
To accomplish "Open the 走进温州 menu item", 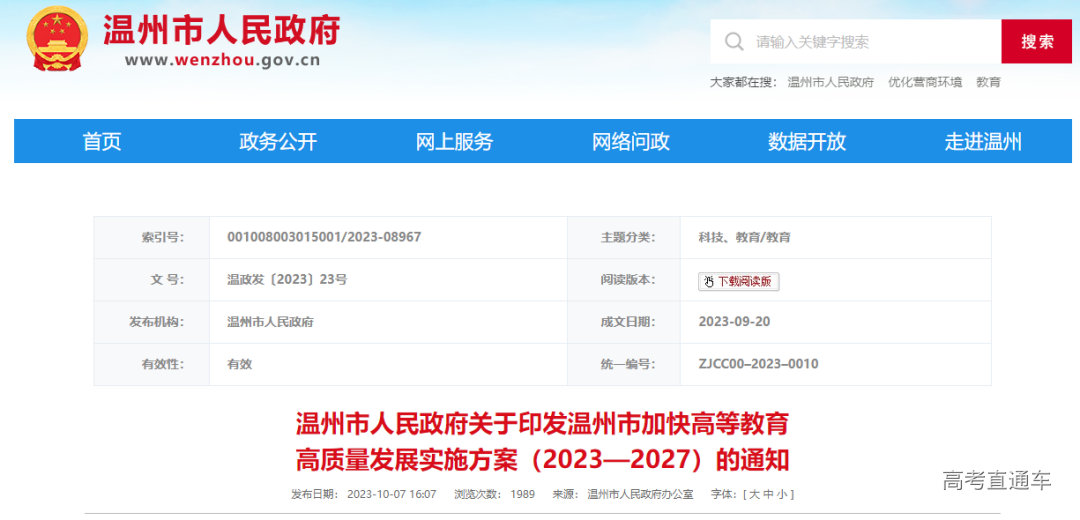I will pyautogui.click(x=984, y=141).
